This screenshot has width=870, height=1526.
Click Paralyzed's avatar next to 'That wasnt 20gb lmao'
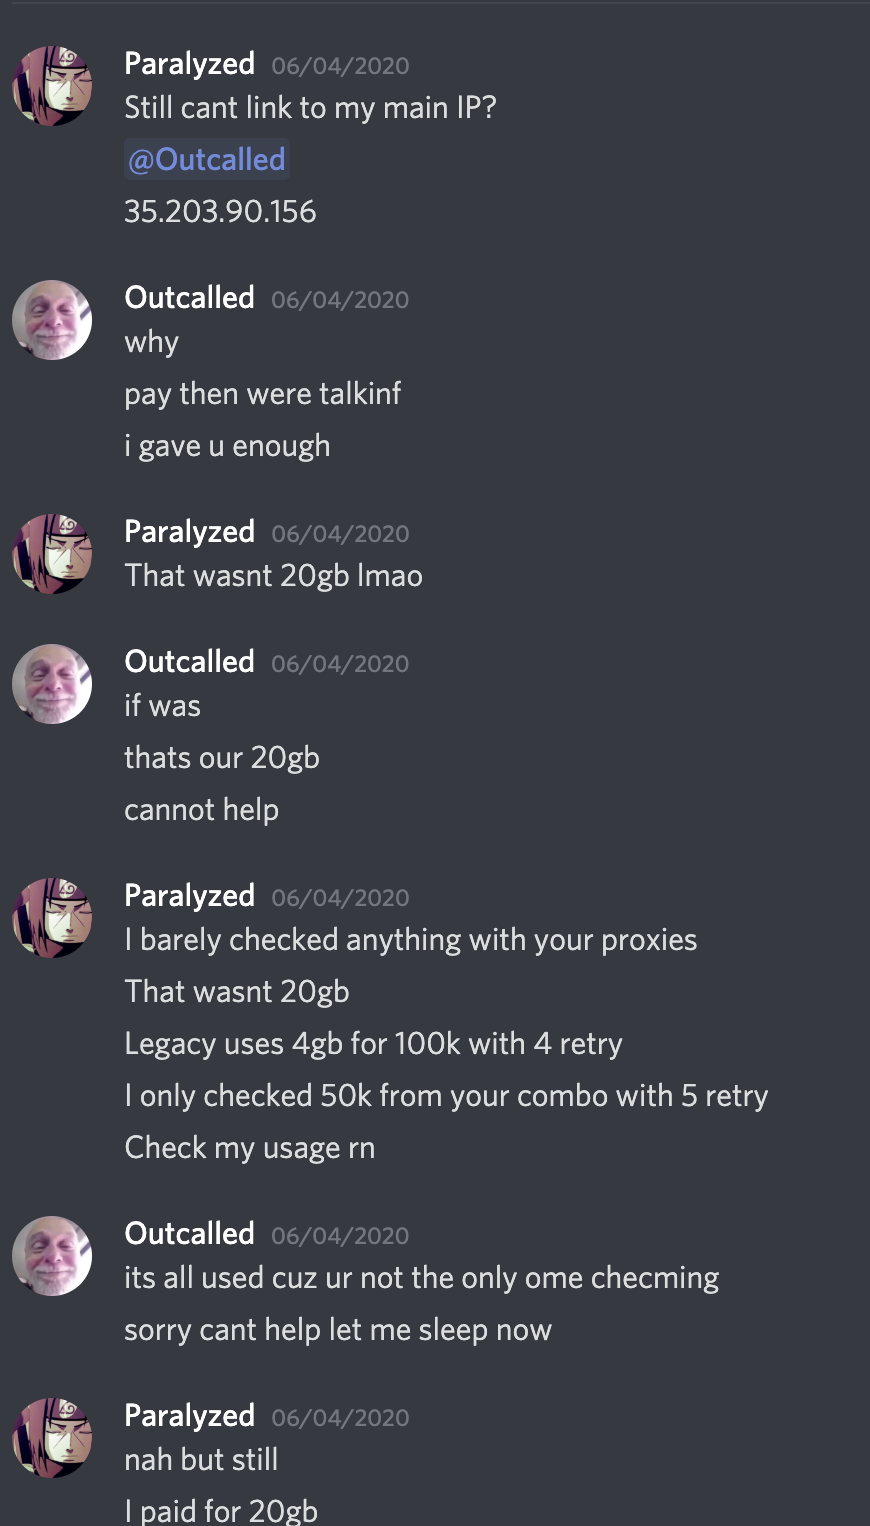(52, 554)
